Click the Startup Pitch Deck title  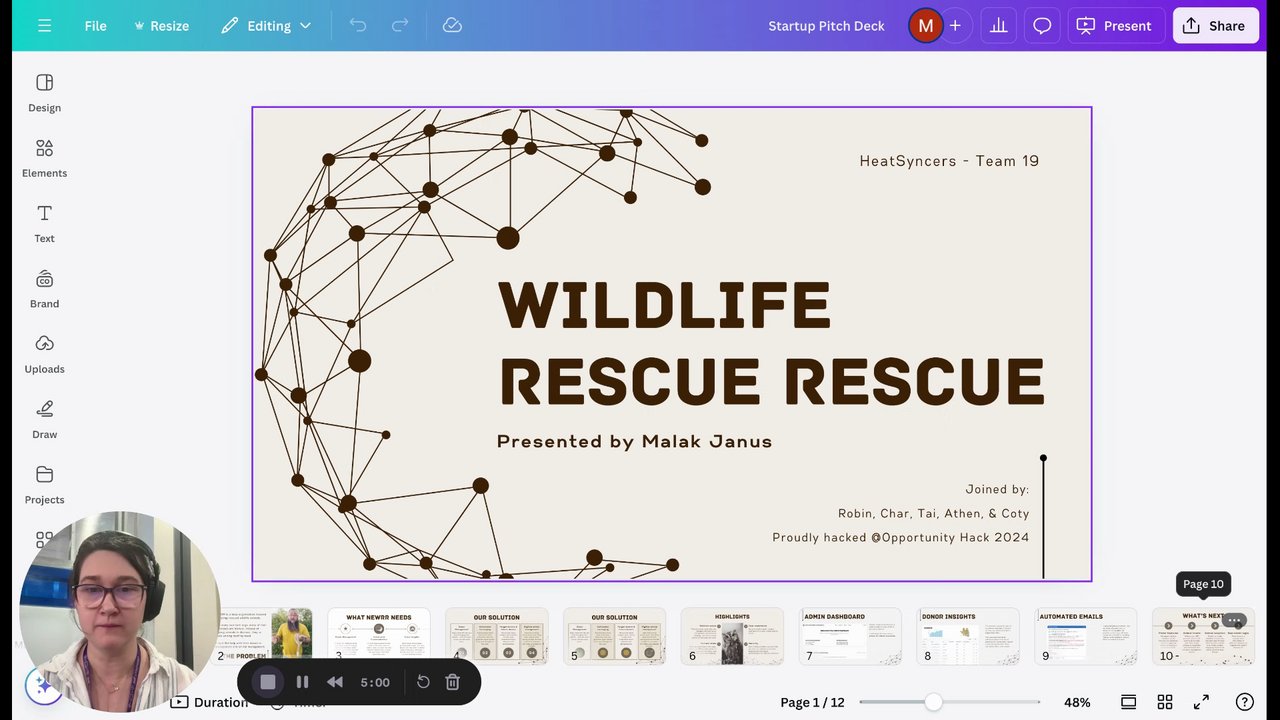826,26
